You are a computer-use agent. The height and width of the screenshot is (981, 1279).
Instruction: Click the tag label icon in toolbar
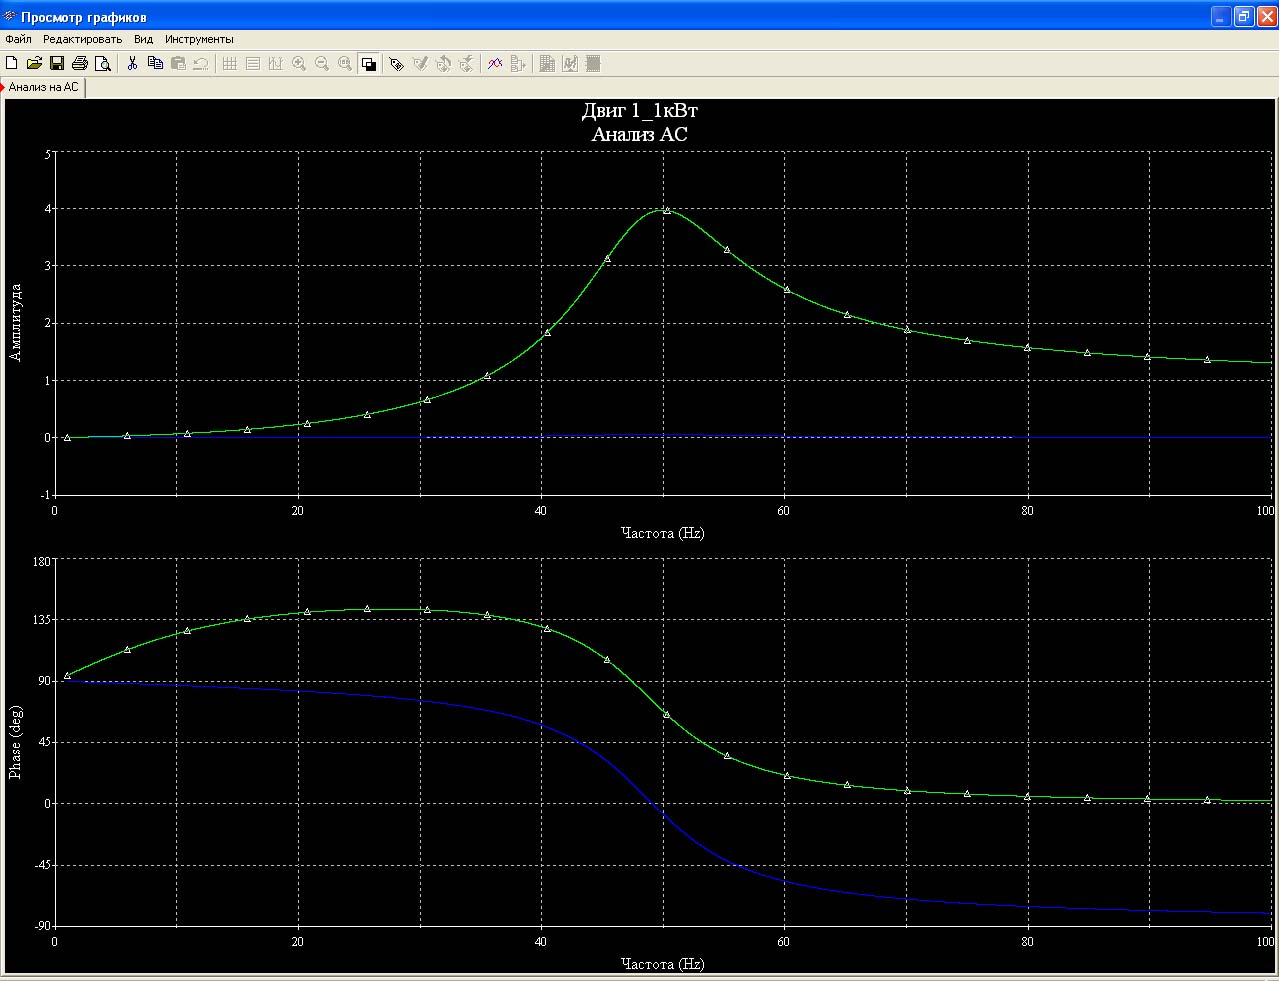click(397, 64)
